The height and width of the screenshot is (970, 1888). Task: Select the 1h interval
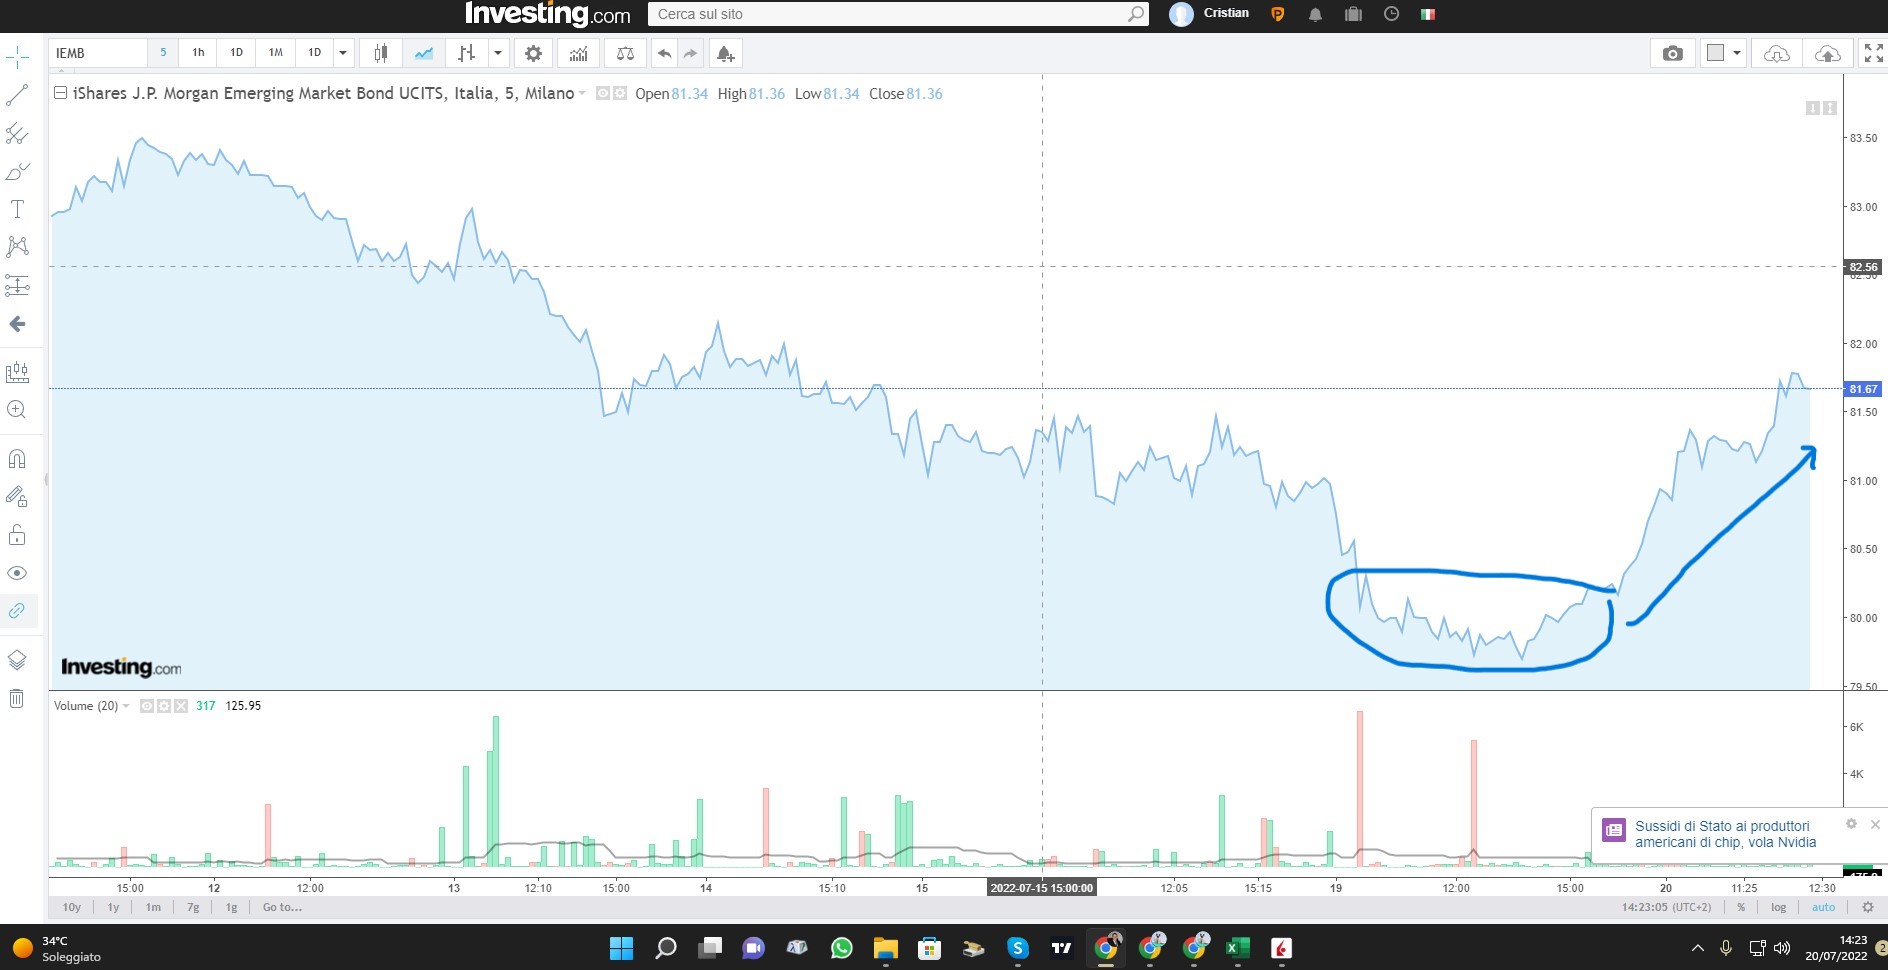click(198, 53)
